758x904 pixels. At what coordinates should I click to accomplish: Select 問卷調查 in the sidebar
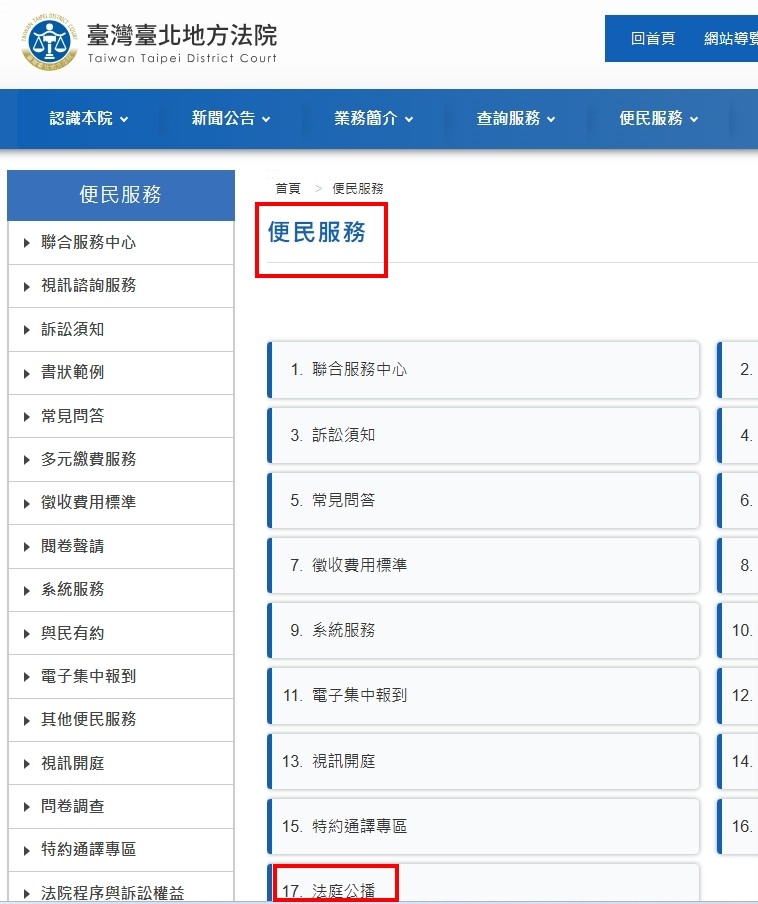pyautogui.click(x=72, y=806)
